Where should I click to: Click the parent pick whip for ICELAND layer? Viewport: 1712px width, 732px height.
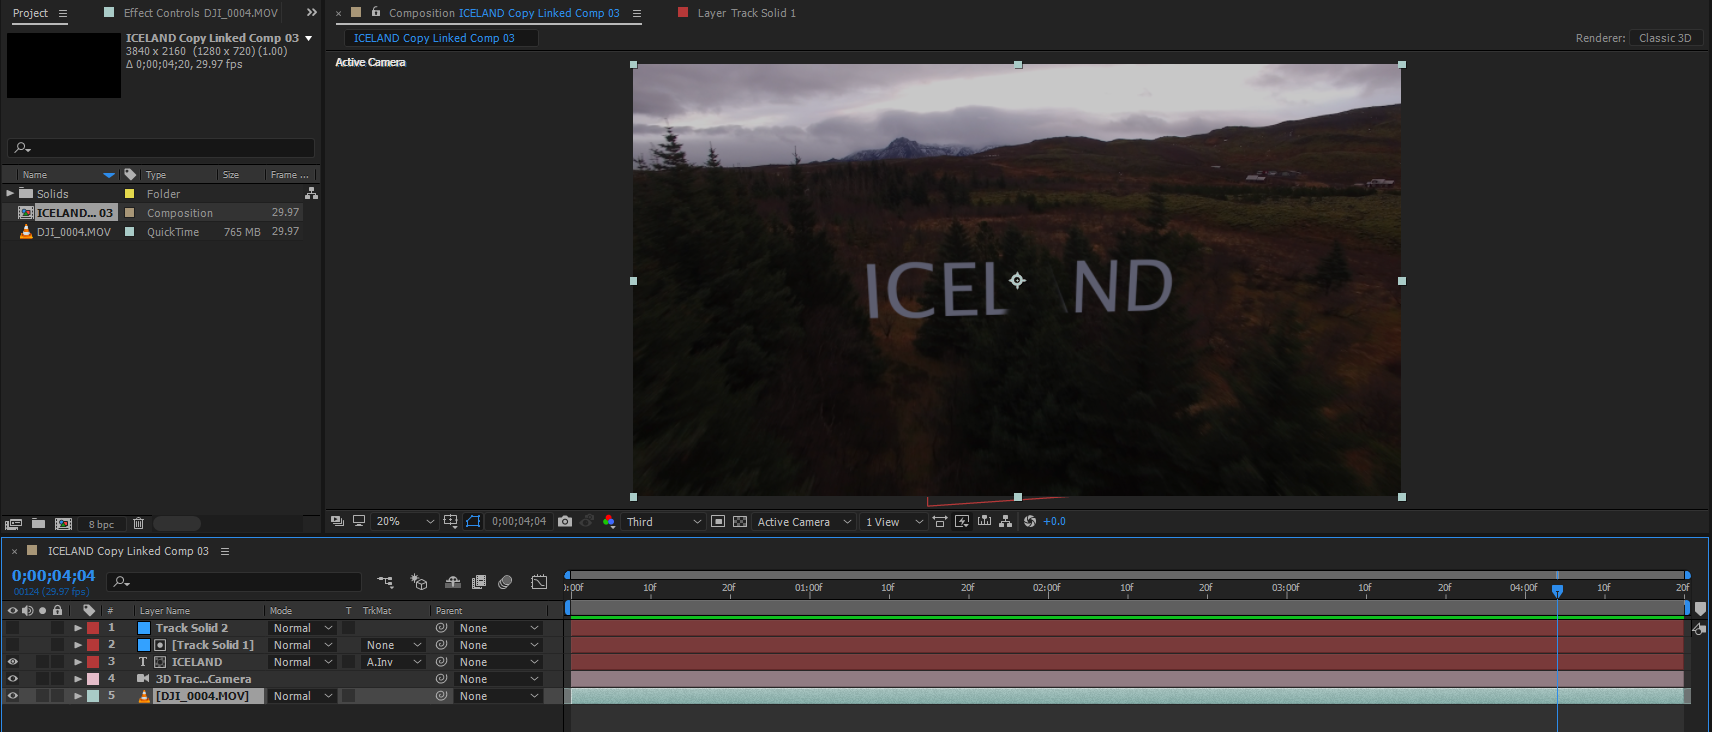pos(441,662)
